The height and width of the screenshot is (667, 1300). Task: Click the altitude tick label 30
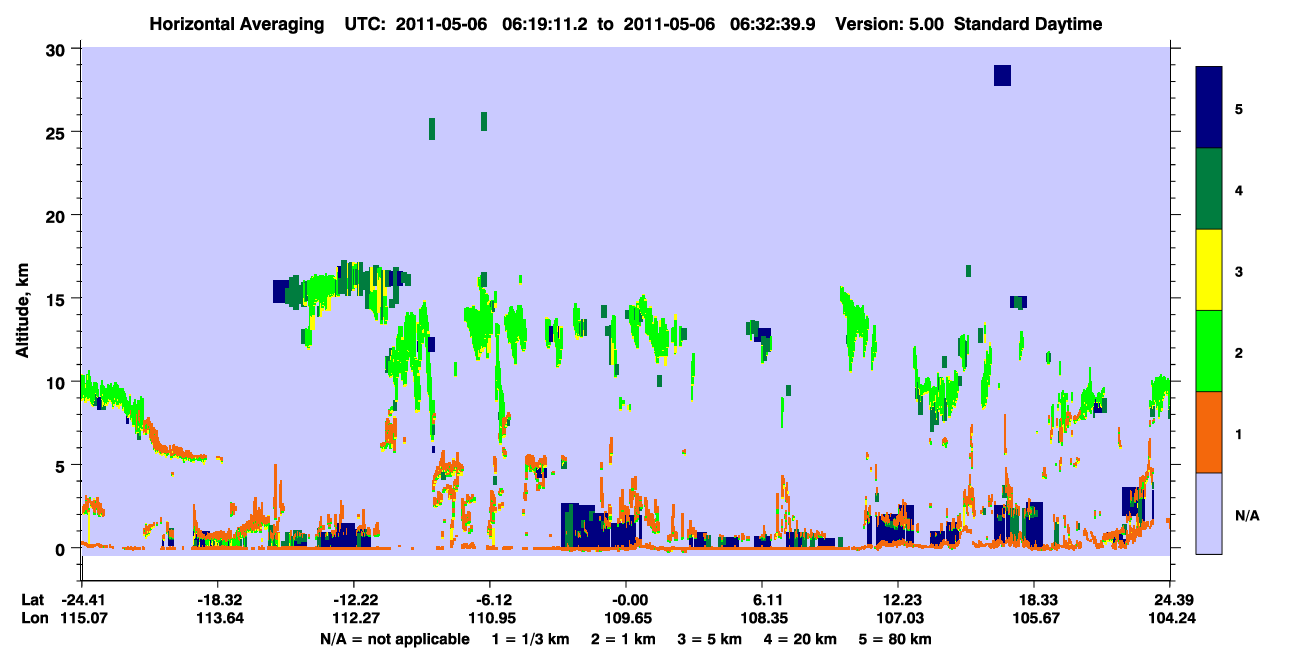(58, 49)
